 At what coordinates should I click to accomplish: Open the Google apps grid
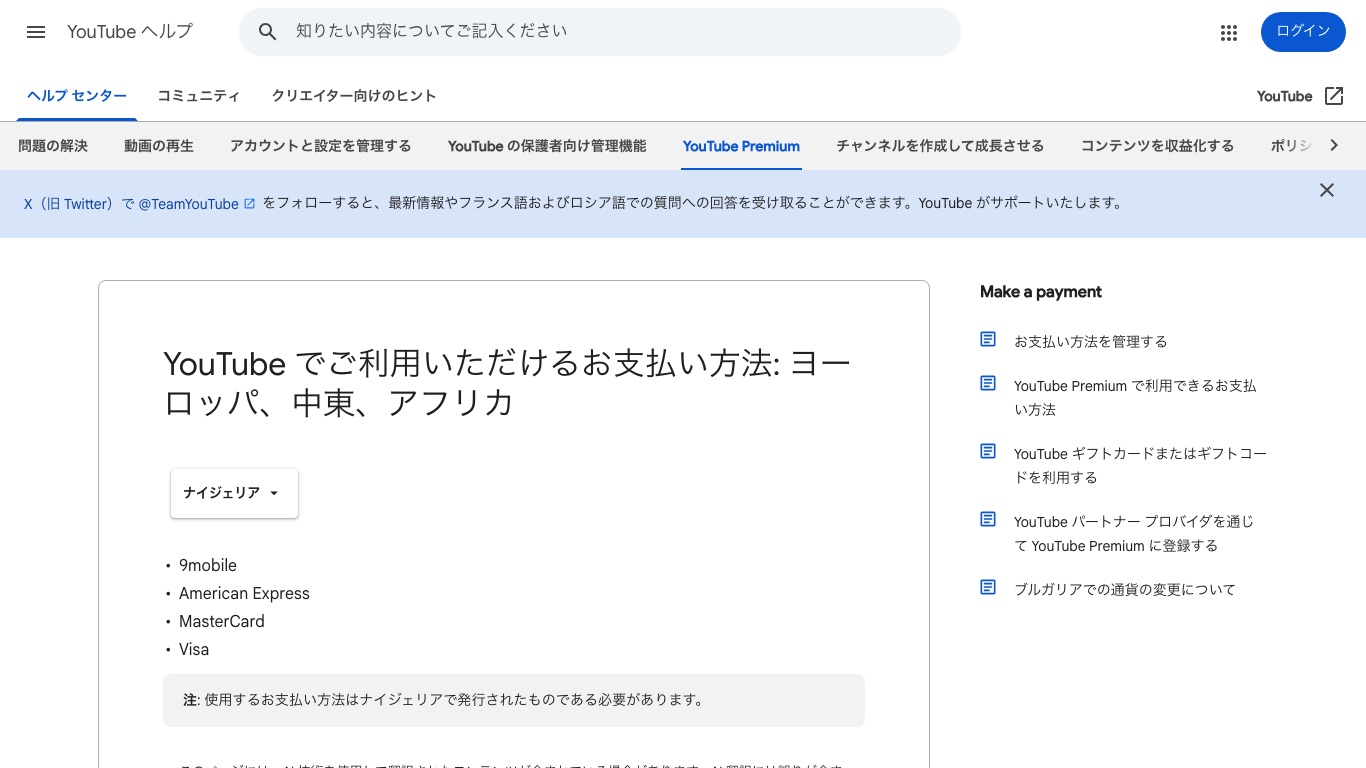click(x=1229, y=32)
